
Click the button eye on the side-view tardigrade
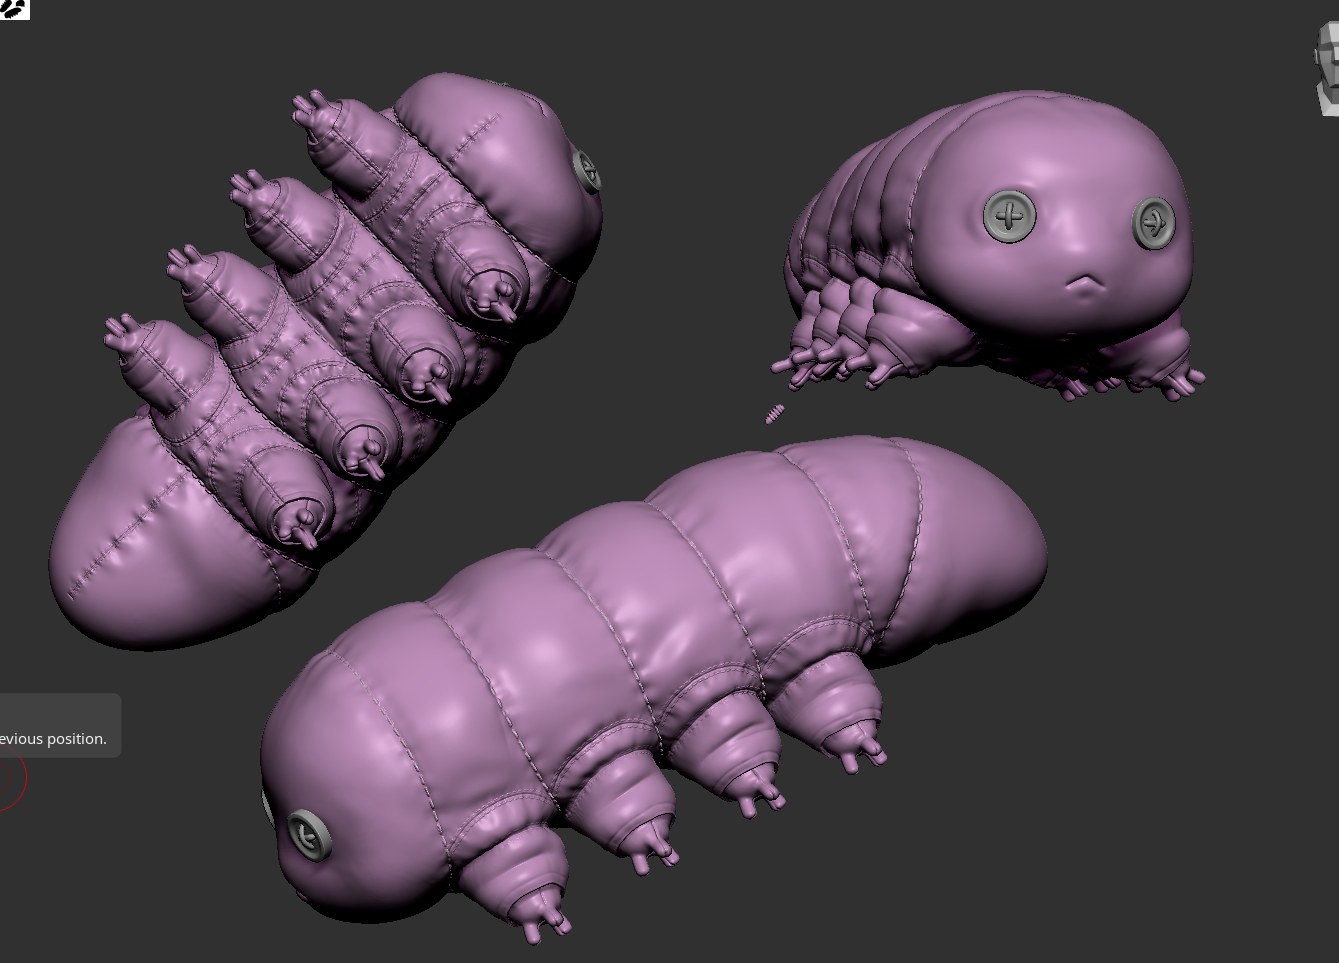click(309, 836)
